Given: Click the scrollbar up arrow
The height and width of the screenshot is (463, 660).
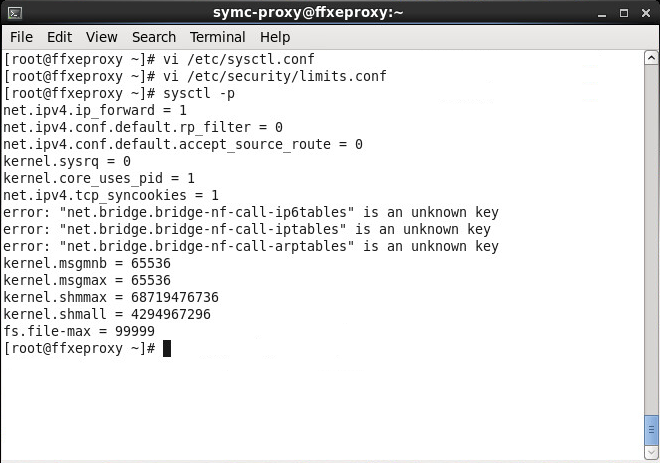Looking at the screenshot, I should tap(651, 59).
